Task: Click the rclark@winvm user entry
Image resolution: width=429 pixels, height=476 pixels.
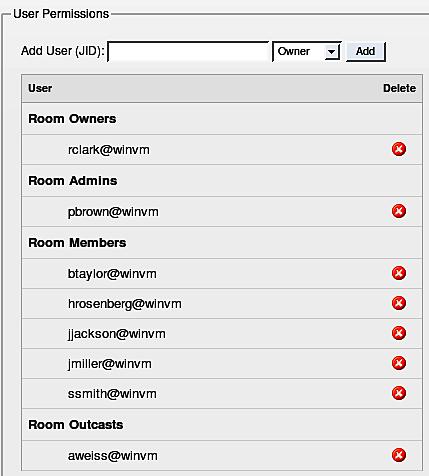Action: [109, 150]
